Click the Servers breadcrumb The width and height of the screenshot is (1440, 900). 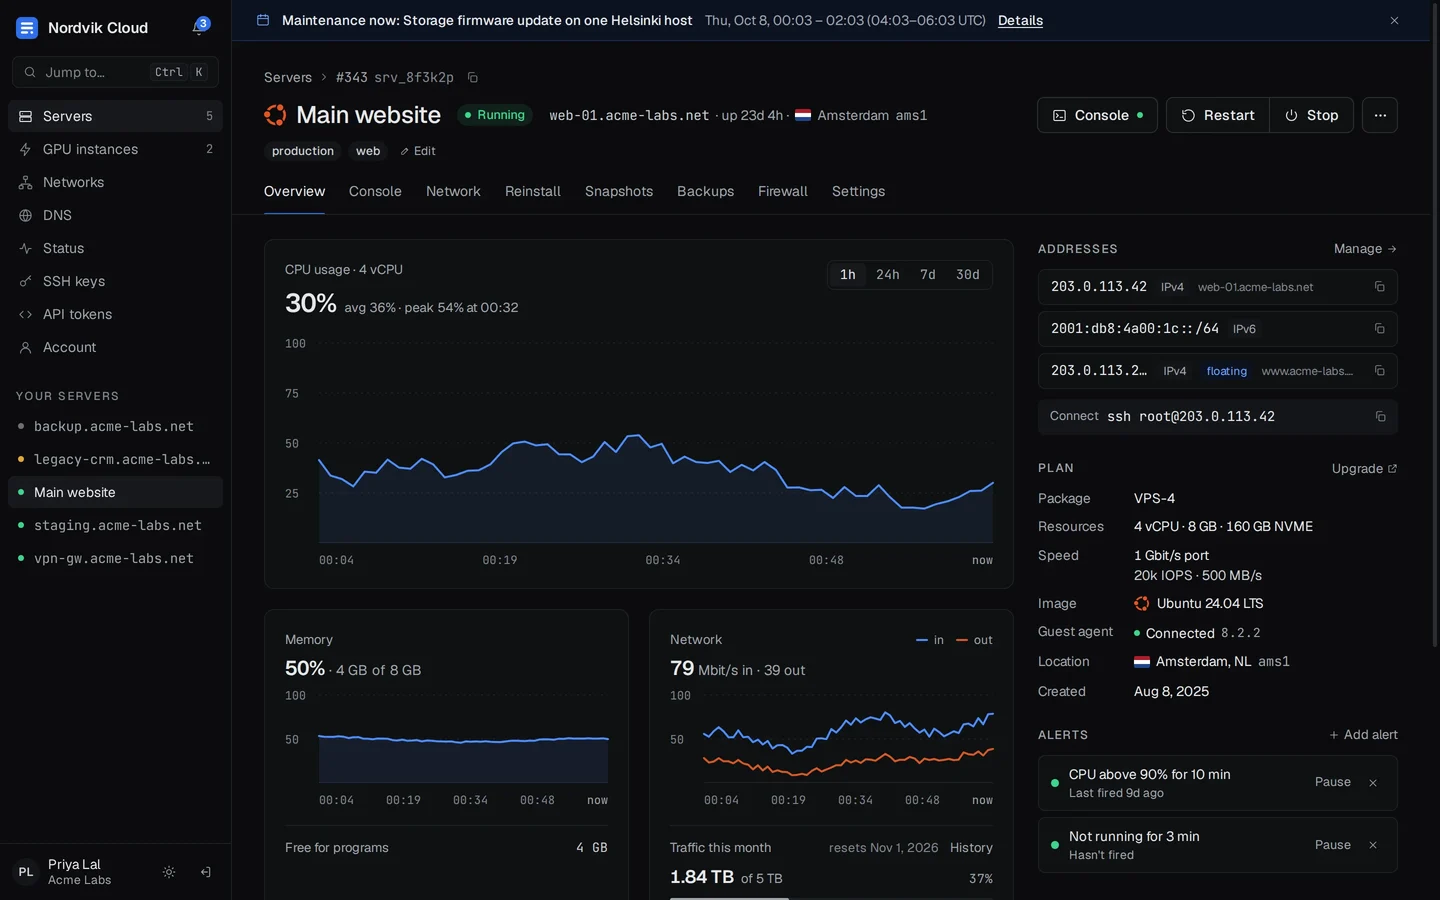pos(288,78)
